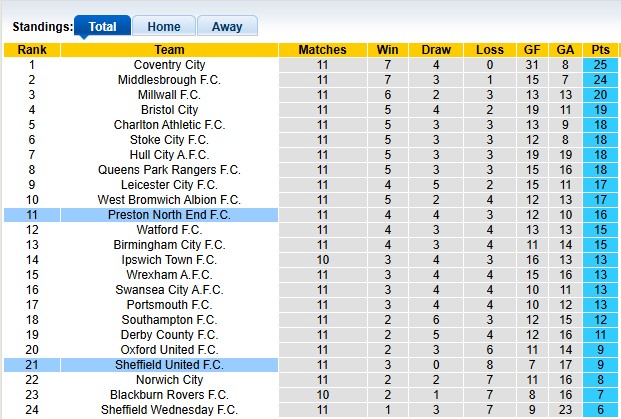The width and height of the screenshot is (621, 419).
Task: Click highlighted Sheffield United F.C. row
Action: tap(169, 365)
